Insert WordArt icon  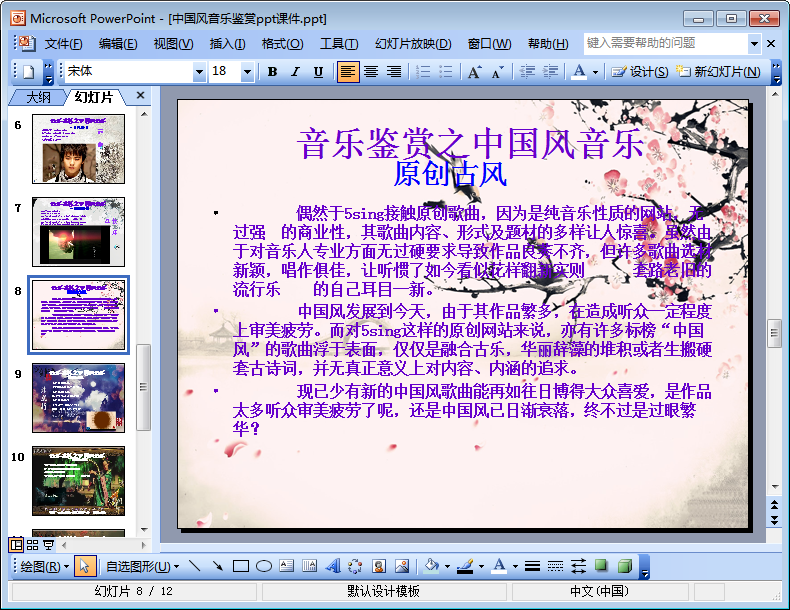[x=333, y=567]
